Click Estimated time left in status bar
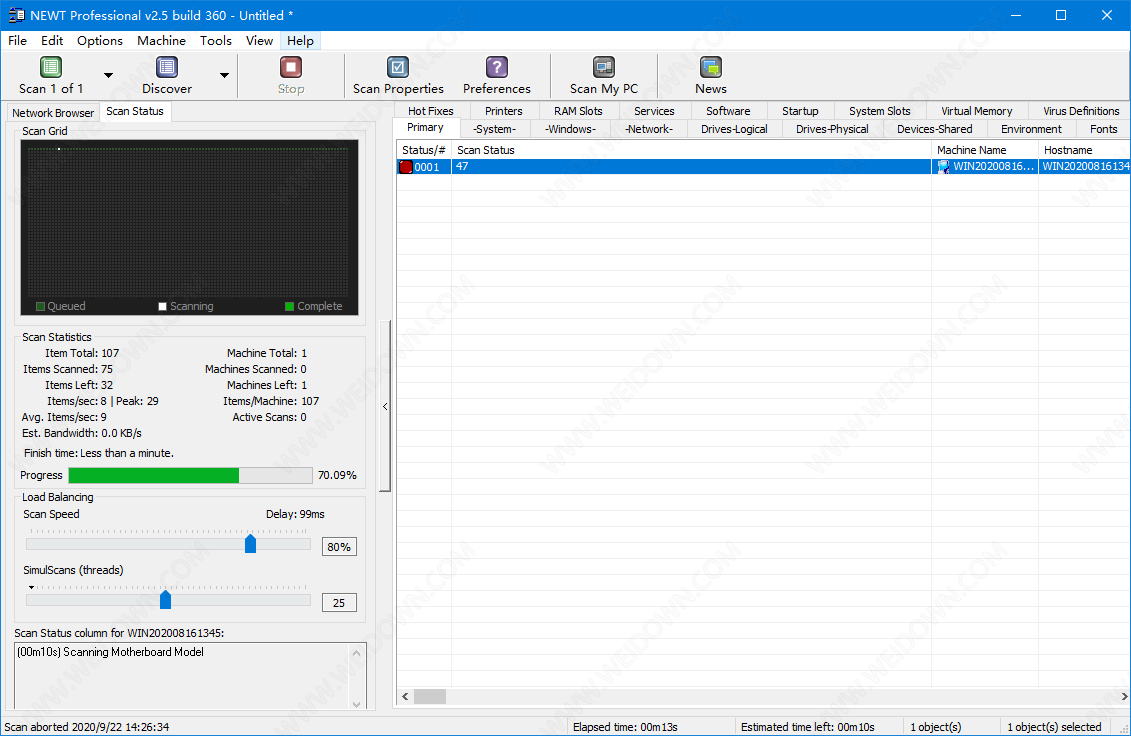Viewport: 1131px width, 736px height. tap(807, 727)
